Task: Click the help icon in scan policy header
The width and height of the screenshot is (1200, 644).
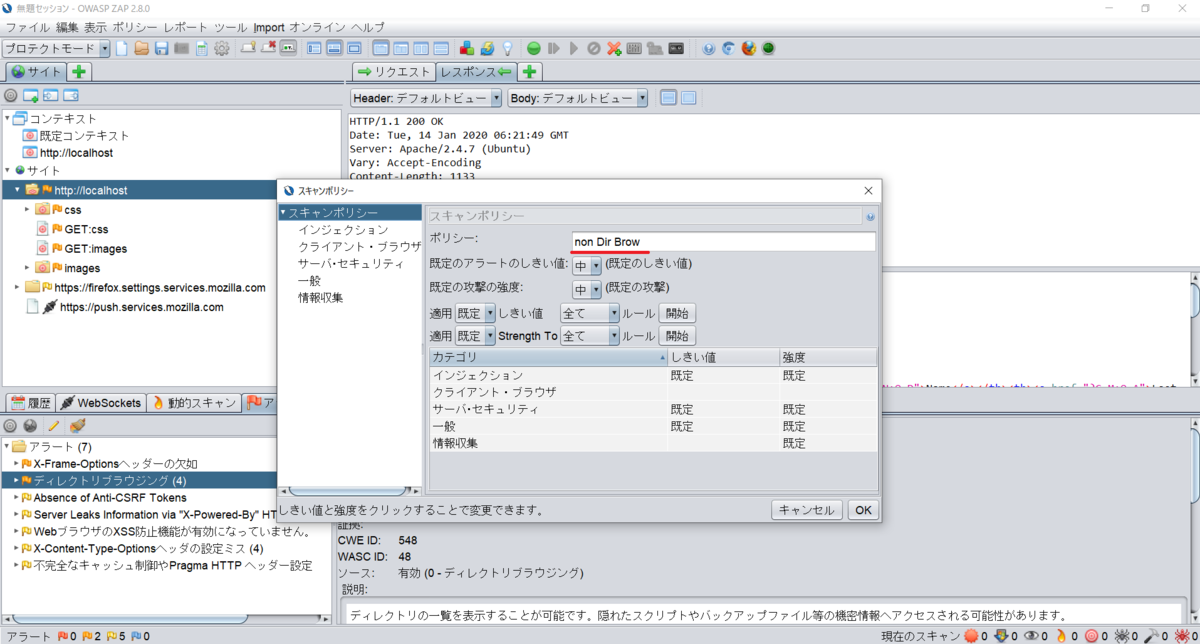Action: [x=870, y=216]
